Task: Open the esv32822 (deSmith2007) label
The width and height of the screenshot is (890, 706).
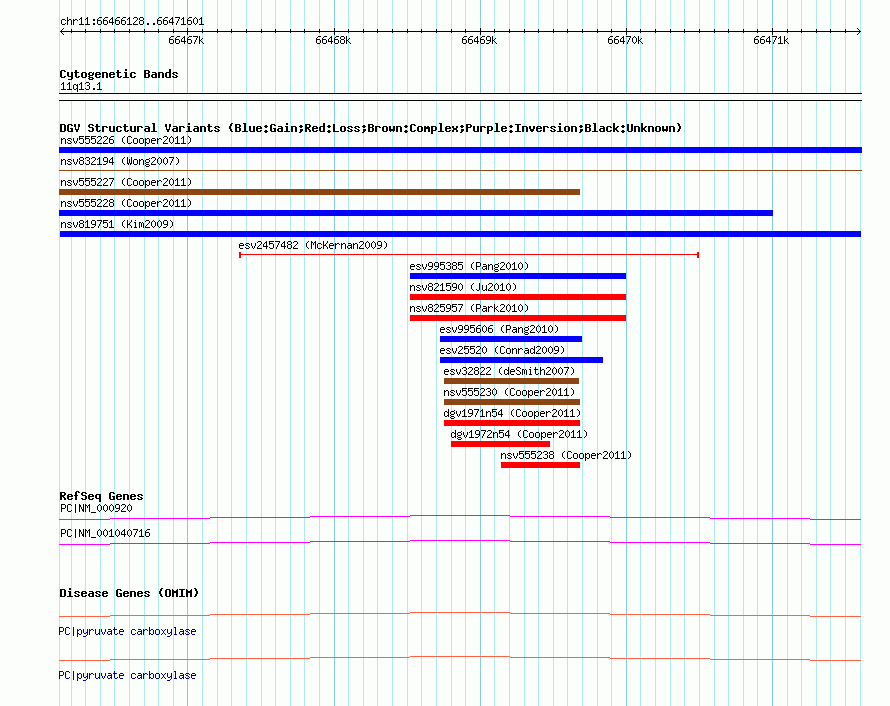Action: [509, 371]
